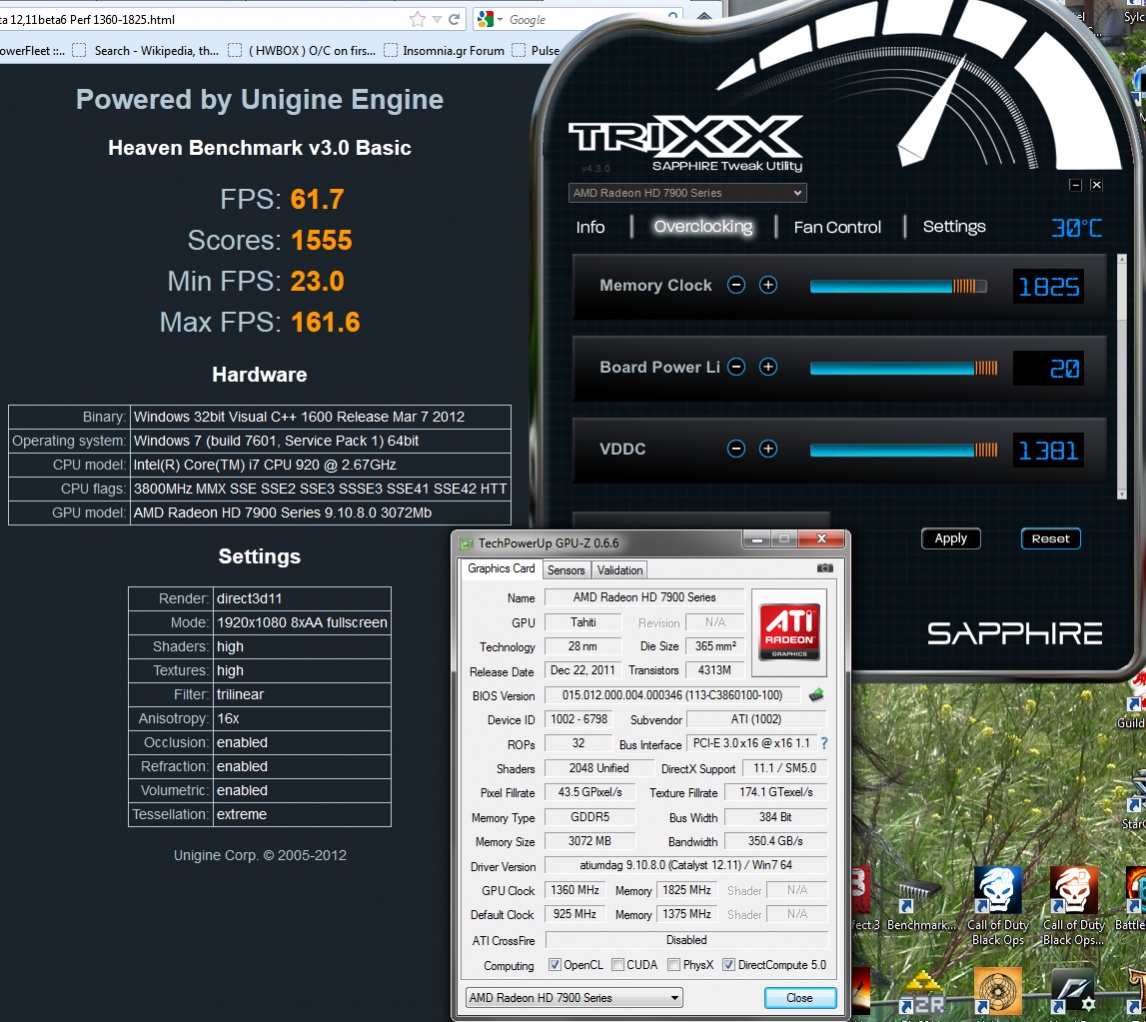Image resolution: width=1146 pixels, height=1022 pixels.
Task: Click the FPS value 61.7
Action: pos(316,199)
